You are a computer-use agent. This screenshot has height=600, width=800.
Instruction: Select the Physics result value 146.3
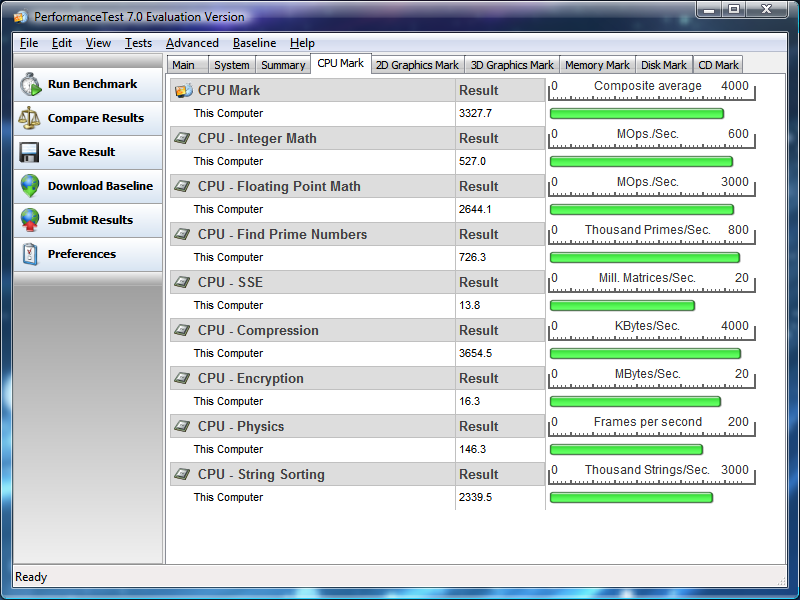(x=472, y=449)
